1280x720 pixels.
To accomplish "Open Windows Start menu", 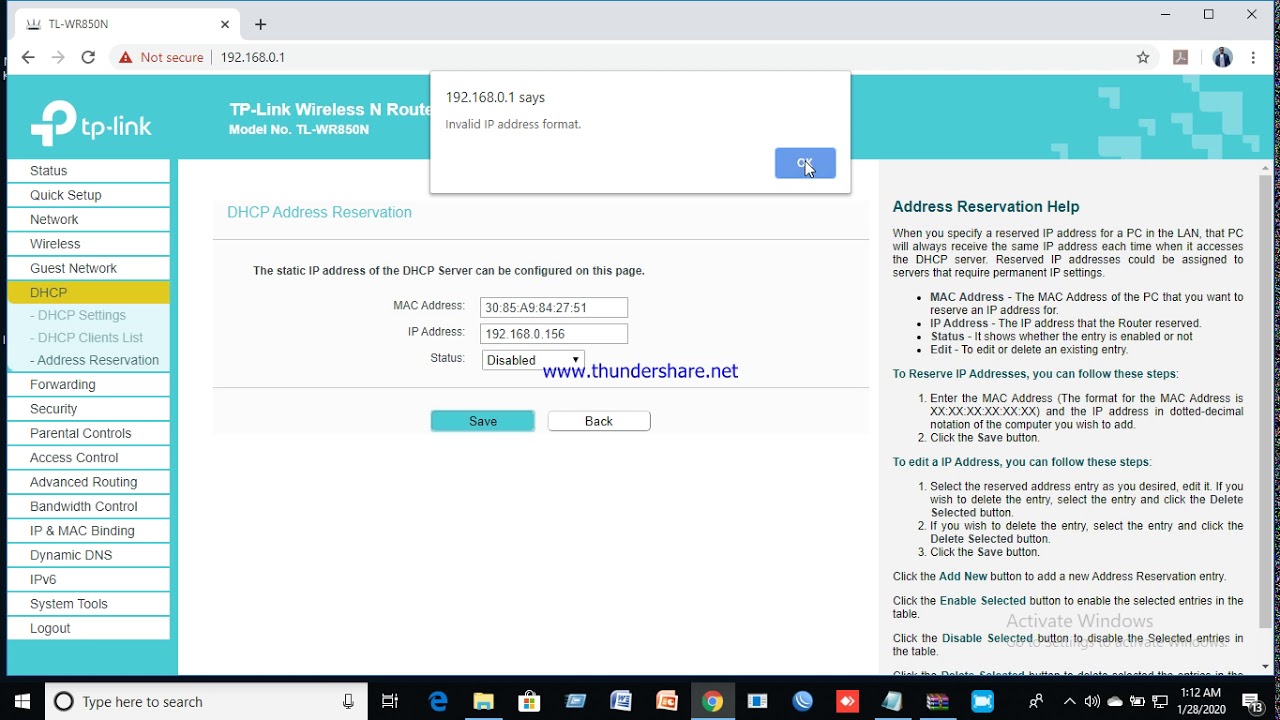I will tap(23, 701).
